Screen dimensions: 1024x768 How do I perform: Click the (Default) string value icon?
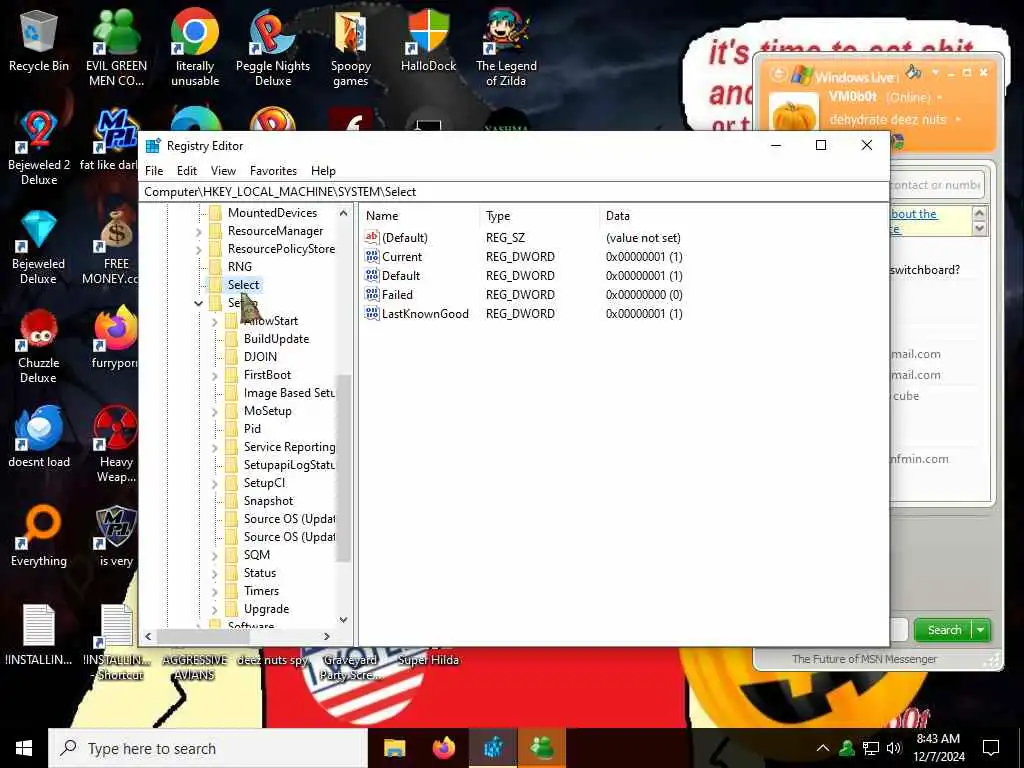point(372,238)
